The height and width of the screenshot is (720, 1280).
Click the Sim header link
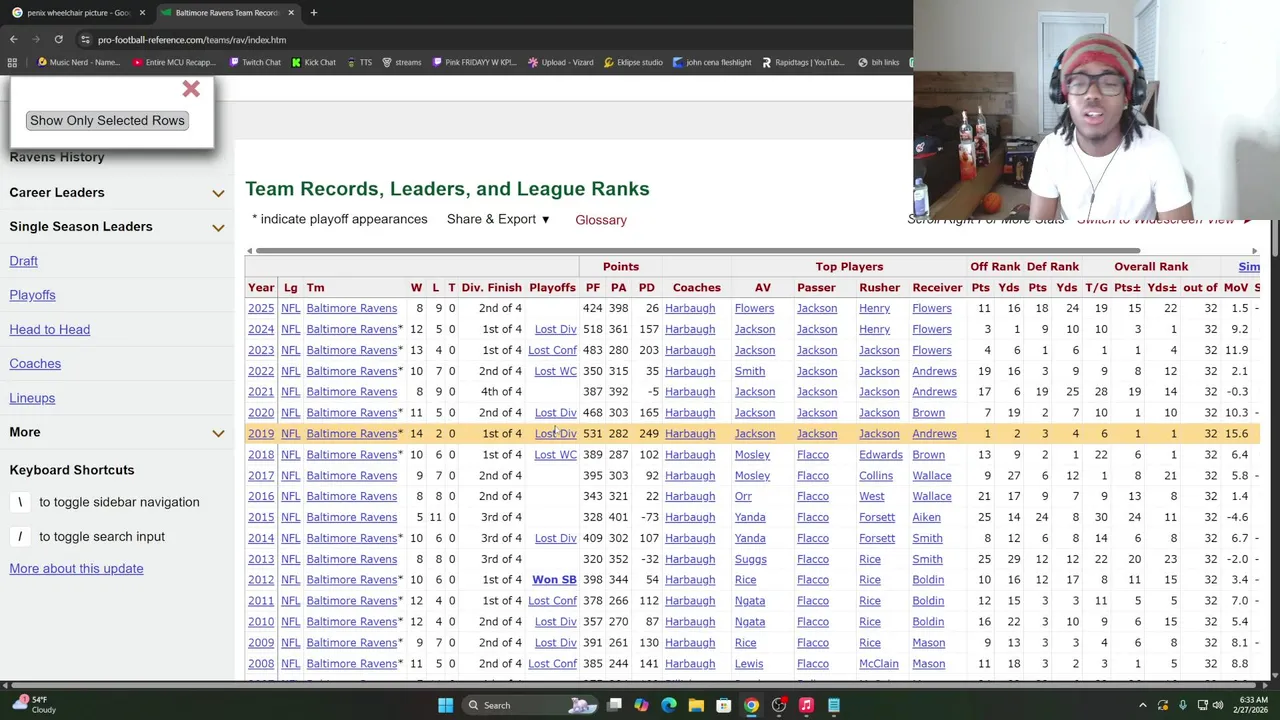click(x=1249, y=267)
